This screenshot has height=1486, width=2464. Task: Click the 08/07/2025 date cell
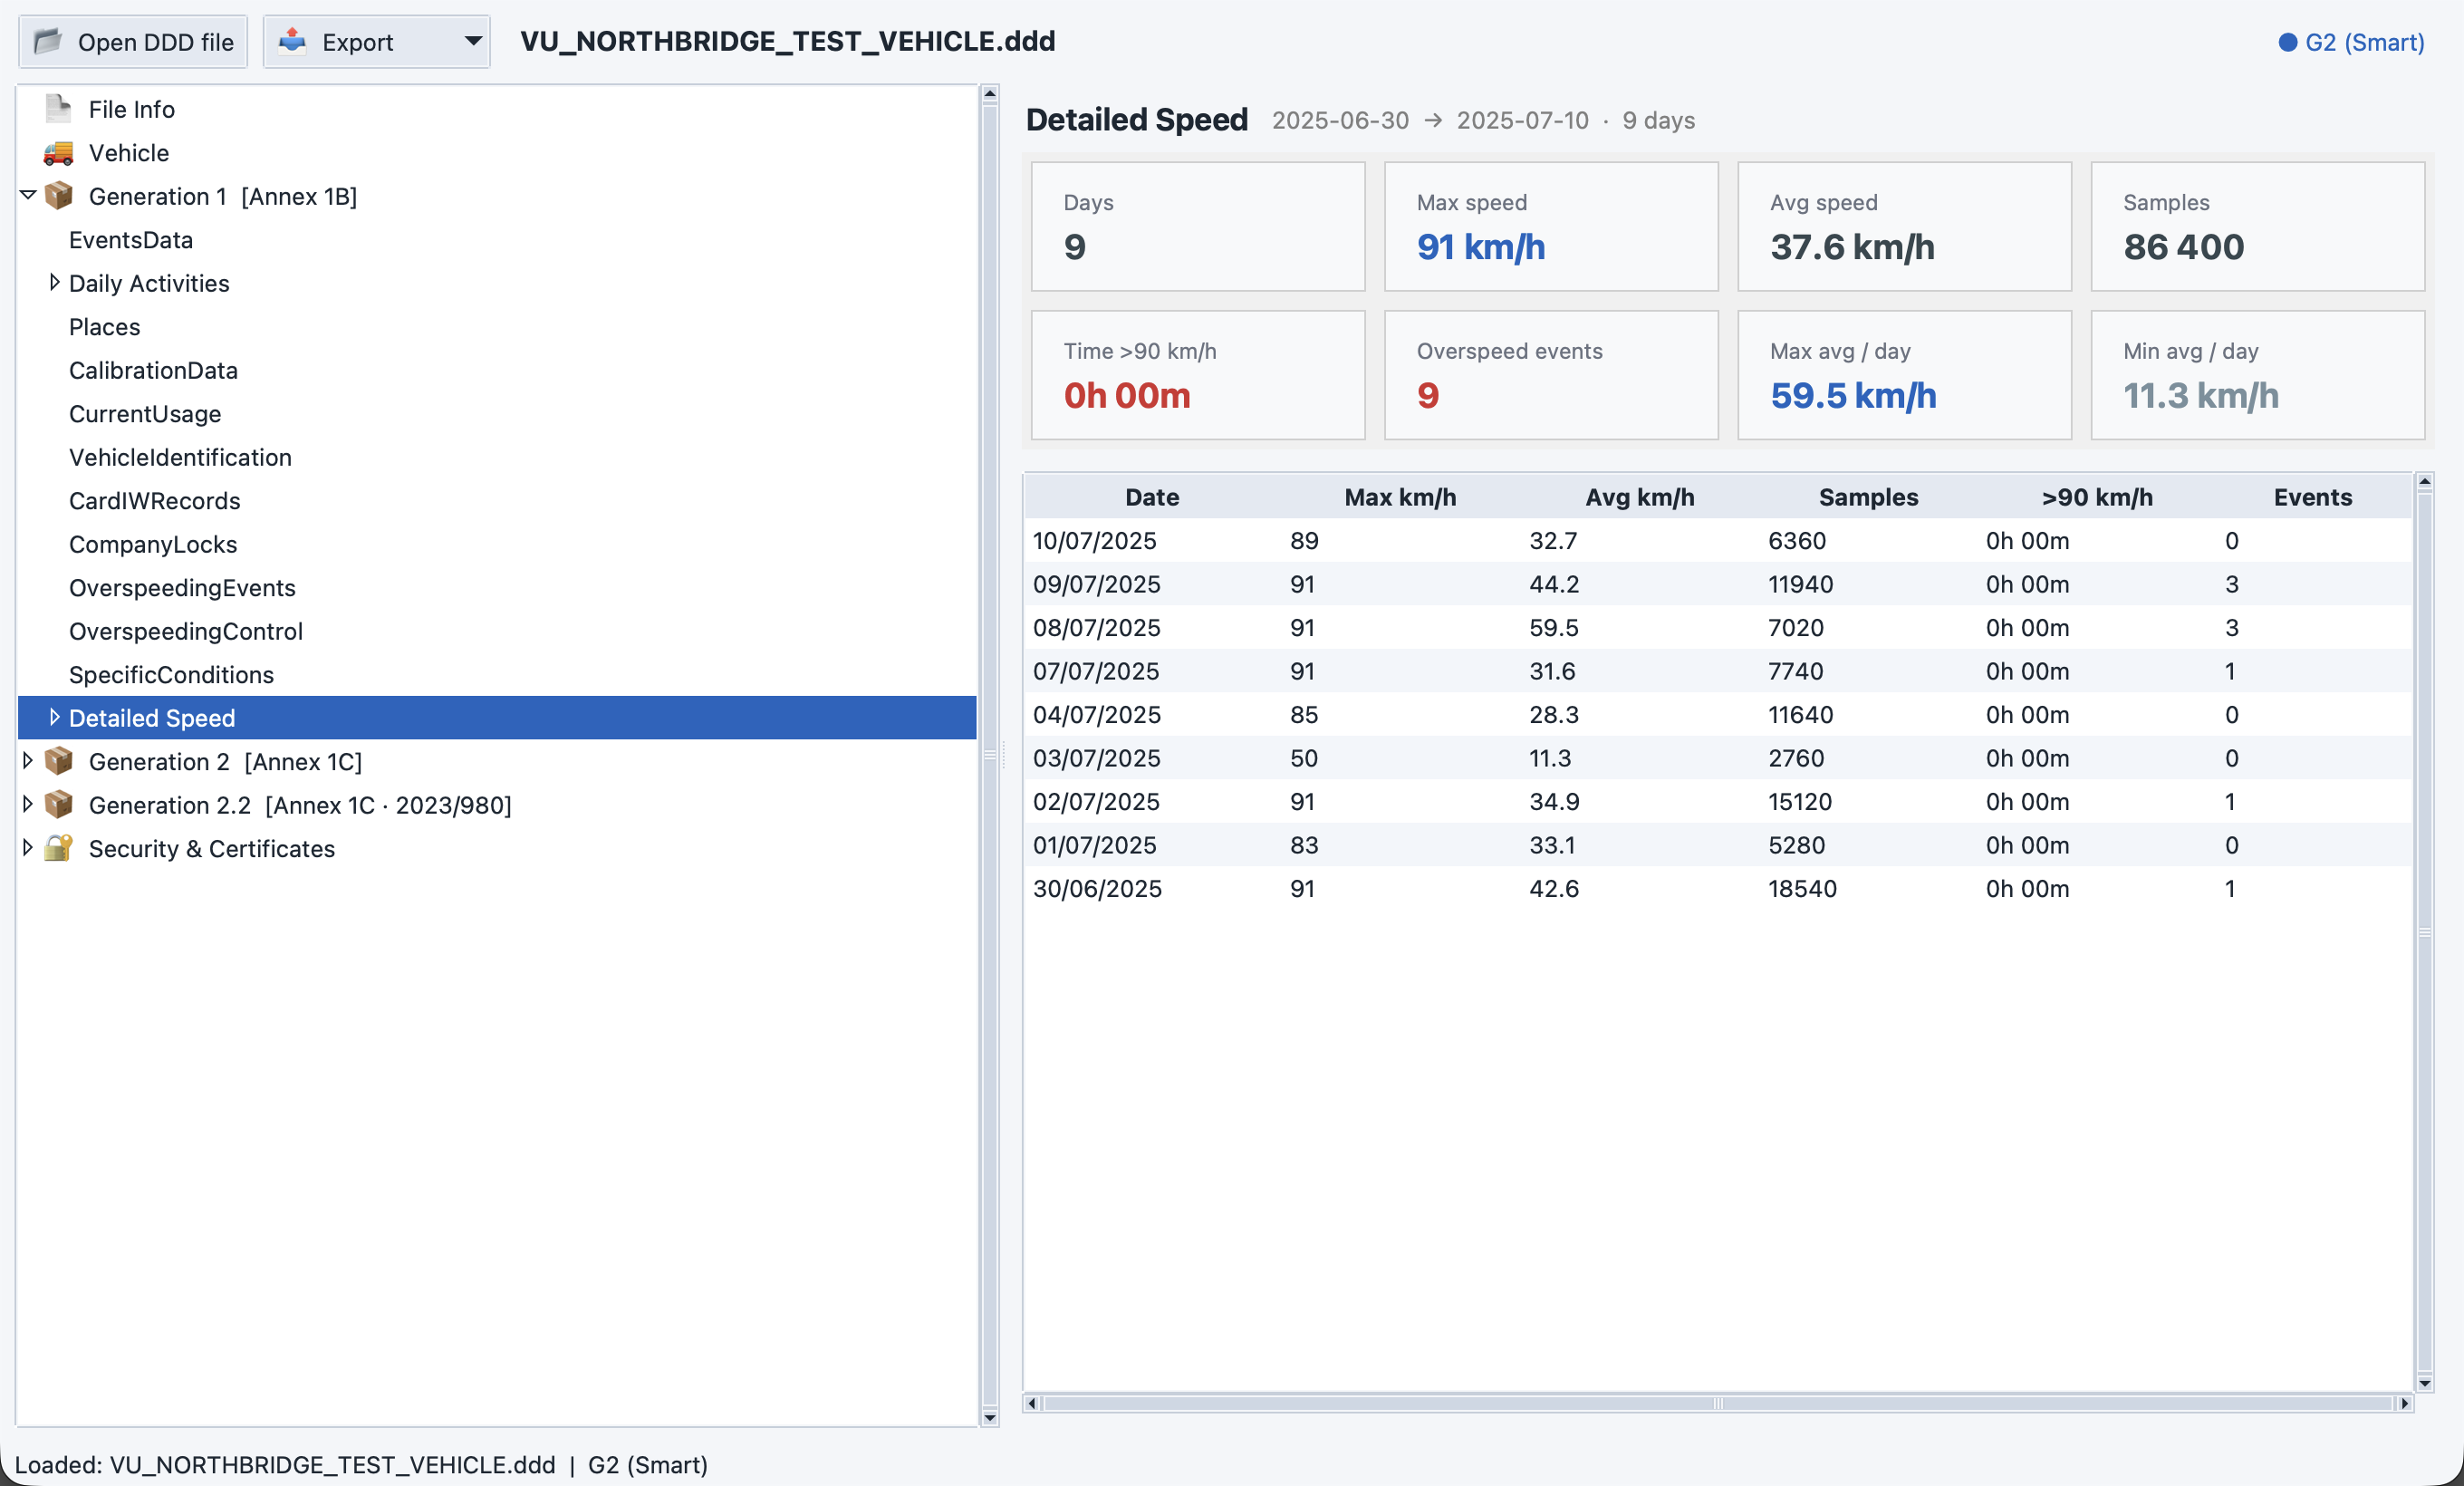click(x=1096, y=628)
